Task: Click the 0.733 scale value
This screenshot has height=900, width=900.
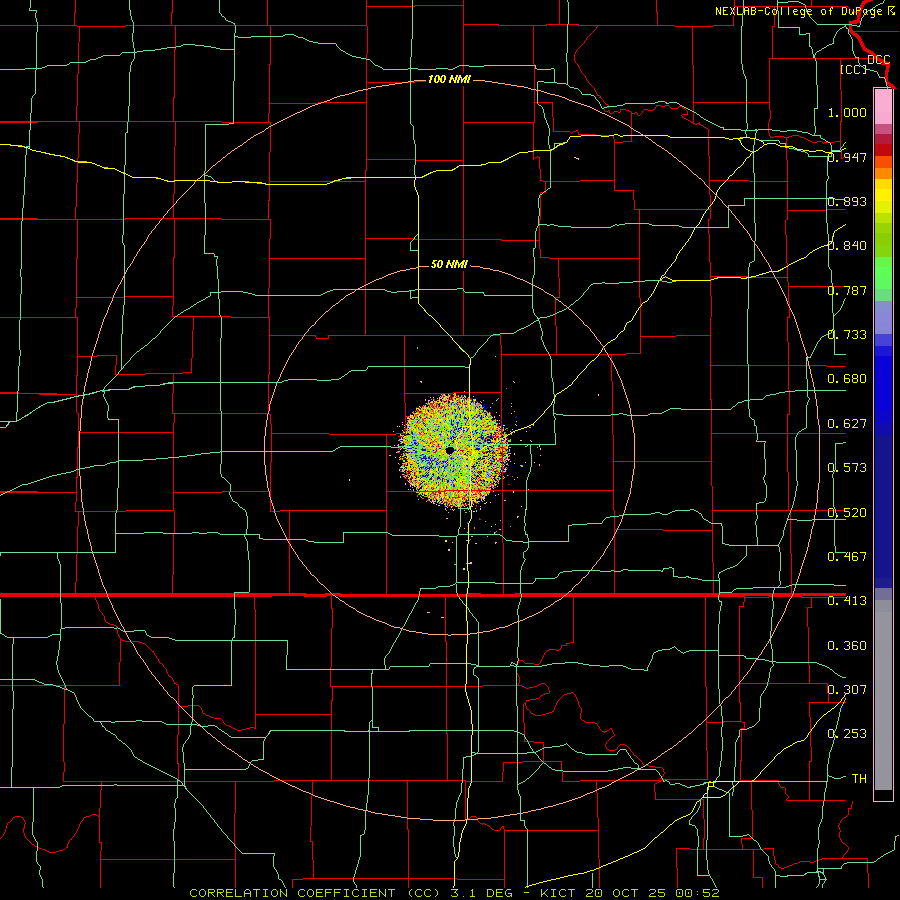Action: coord(847,335)
